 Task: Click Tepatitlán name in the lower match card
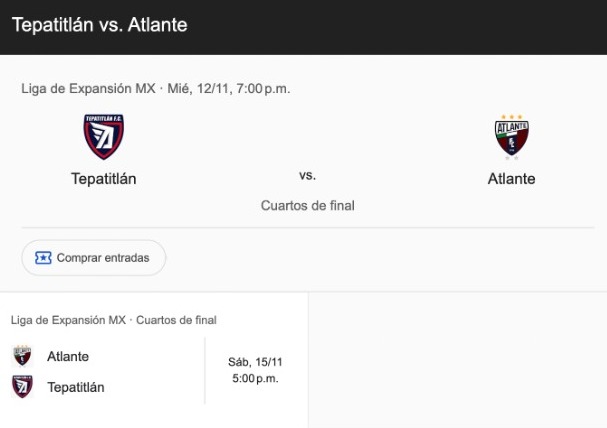[76, 387]
